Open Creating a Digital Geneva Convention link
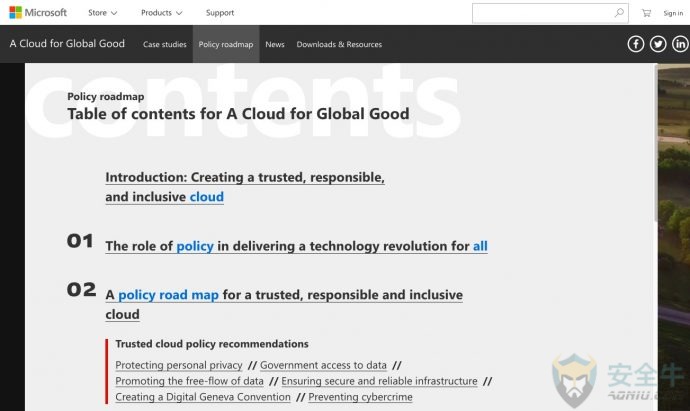The height and width of the screenshot is (411, 690). click(x=203, y=397)
